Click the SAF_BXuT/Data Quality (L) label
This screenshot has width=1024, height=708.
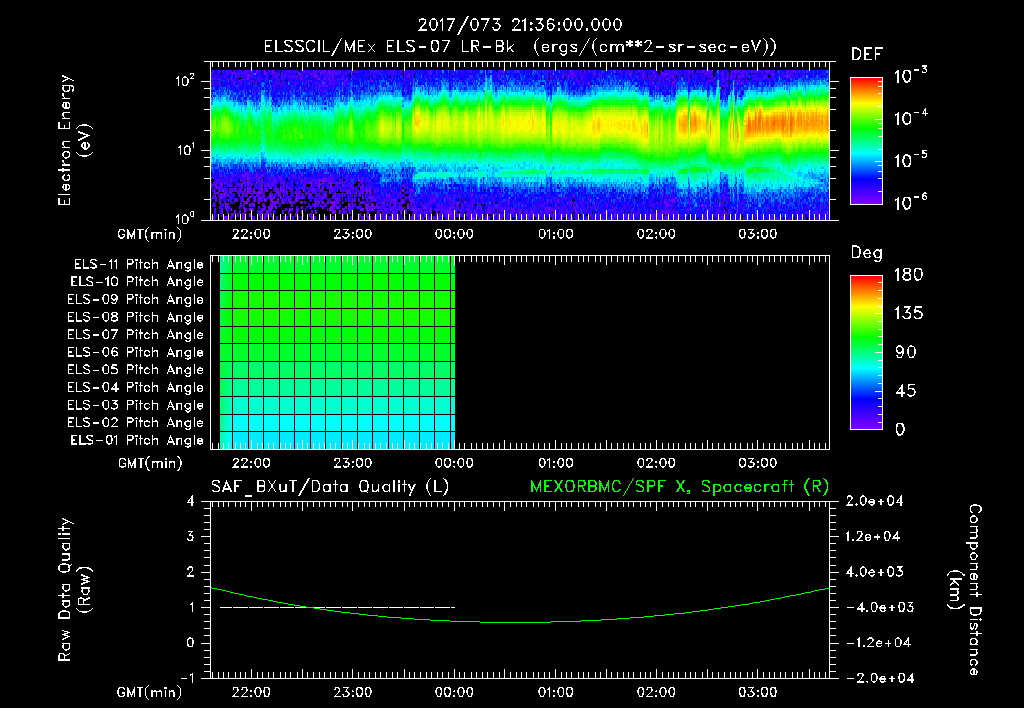[x=330, y=487]
